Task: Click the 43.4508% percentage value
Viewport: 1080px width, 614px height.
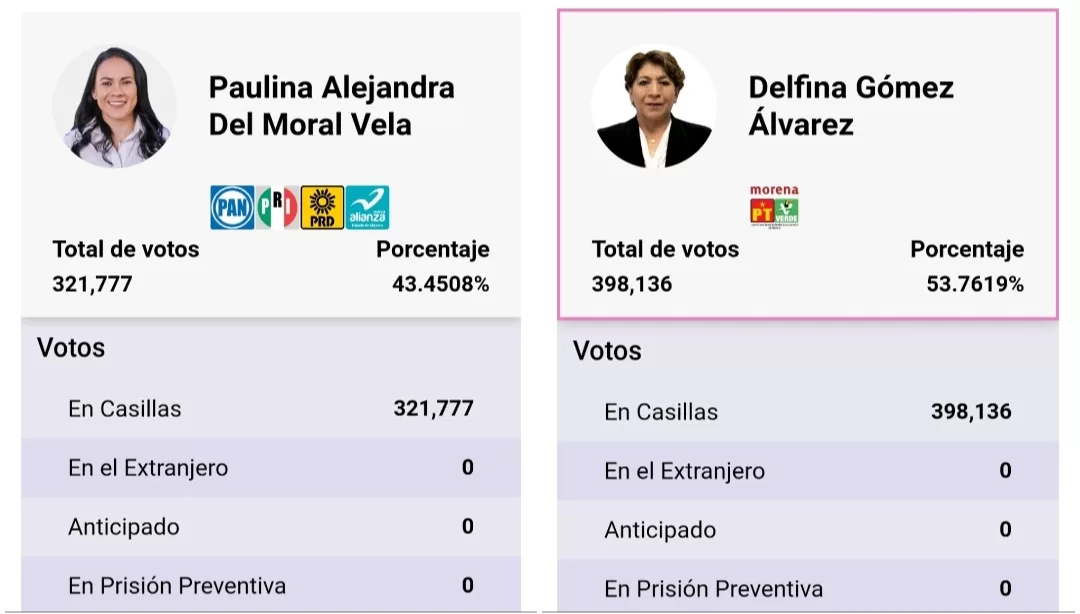Action: coord(440,284)
